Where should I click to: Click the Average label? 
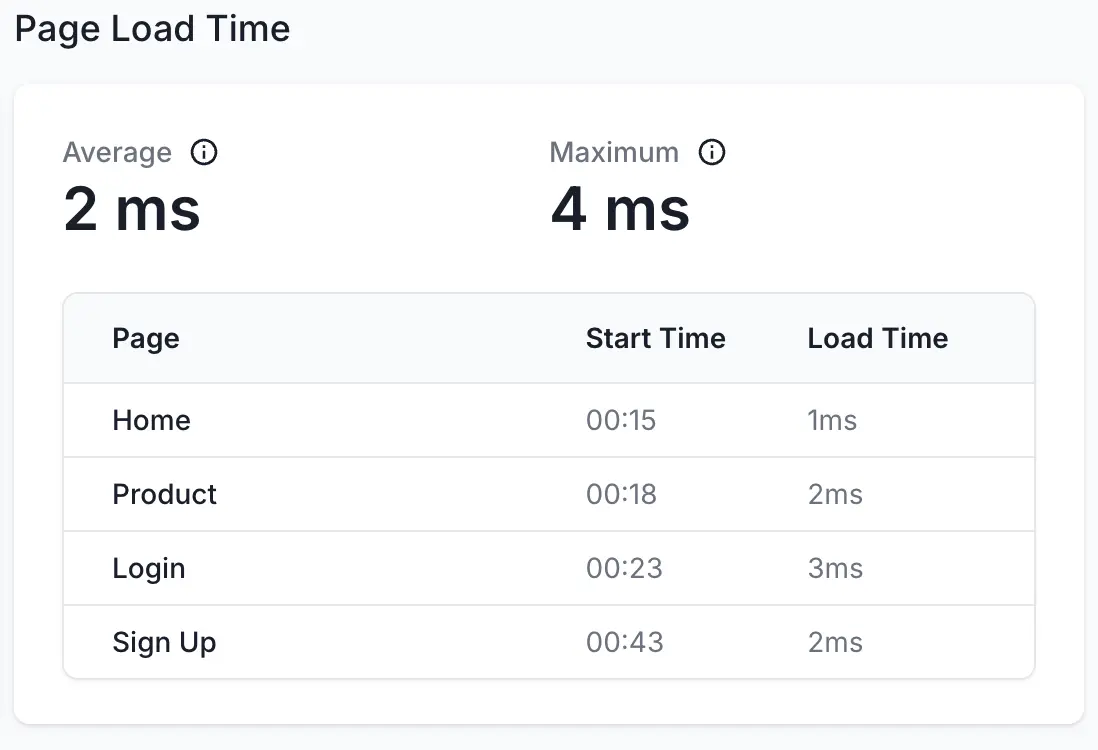tap(118, 153)
